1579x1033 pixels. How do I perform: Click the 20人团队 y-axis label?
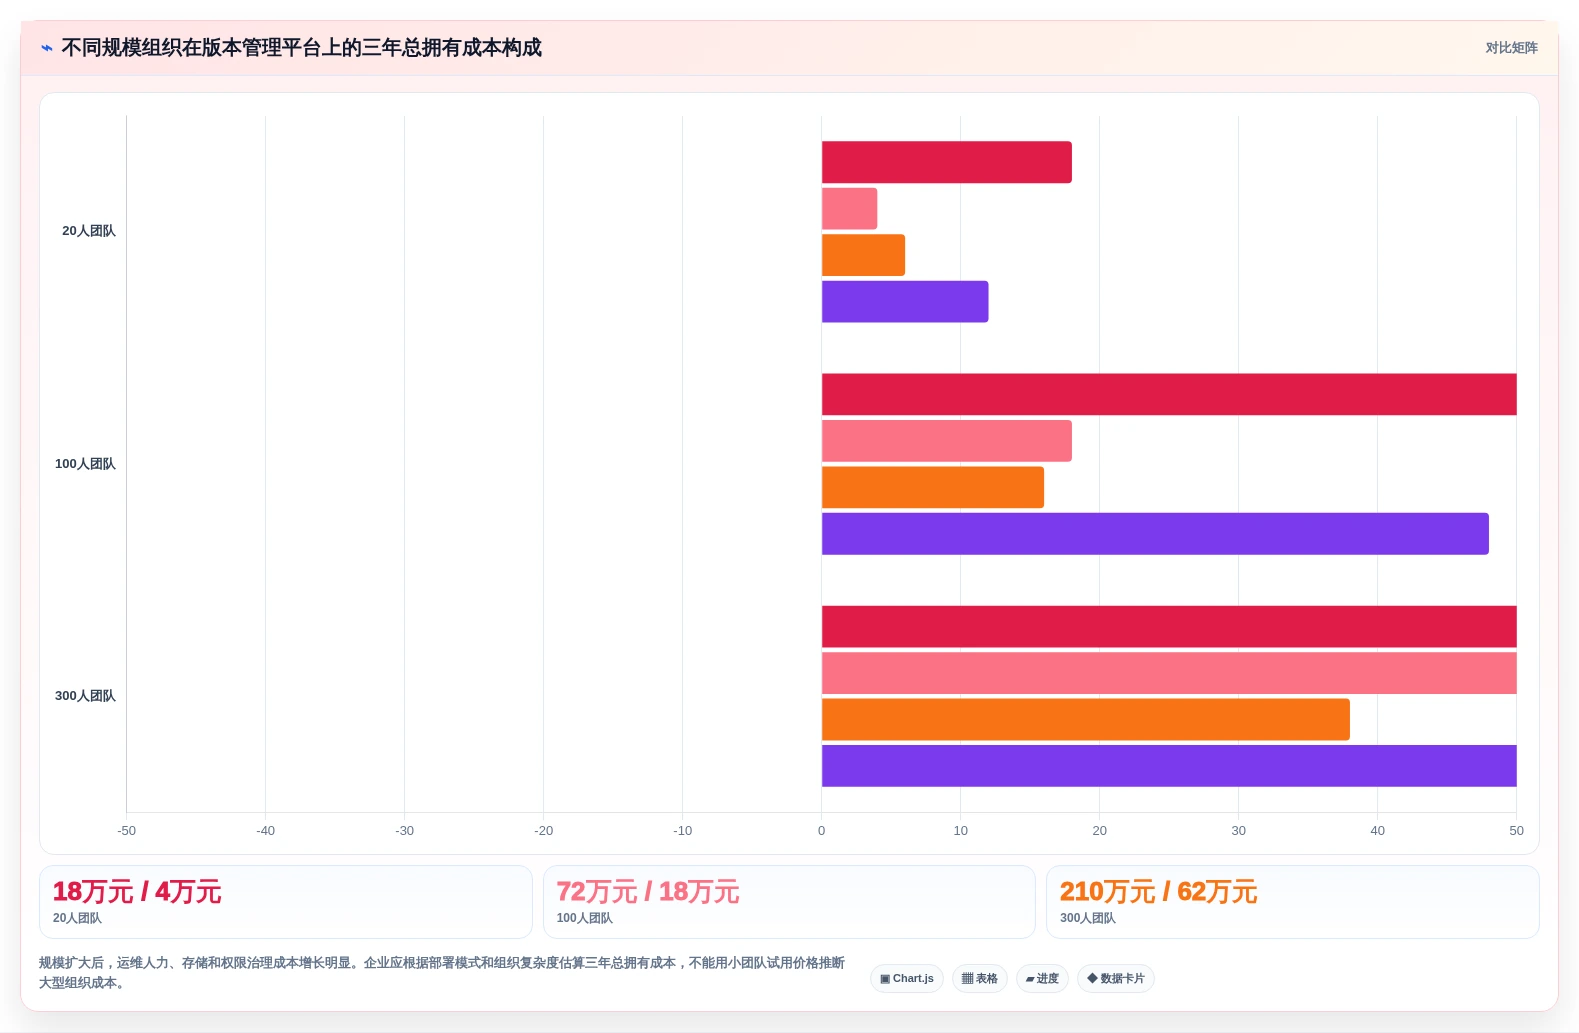tap(89, 231)
